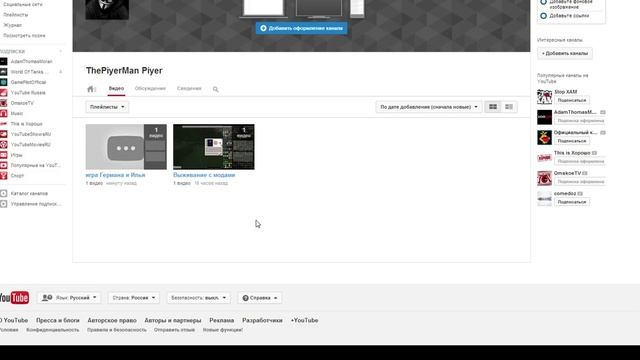Open the Пресса и блоги footer link
Image resolution: width=640 pixels, height=360 pixels.
[x=58, y=320]
